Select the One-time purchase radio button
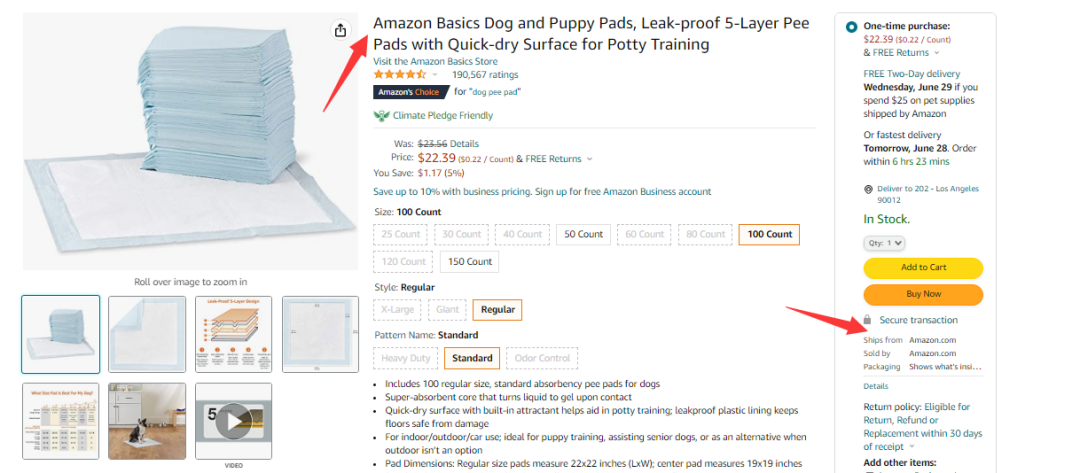 coord(851,27)
